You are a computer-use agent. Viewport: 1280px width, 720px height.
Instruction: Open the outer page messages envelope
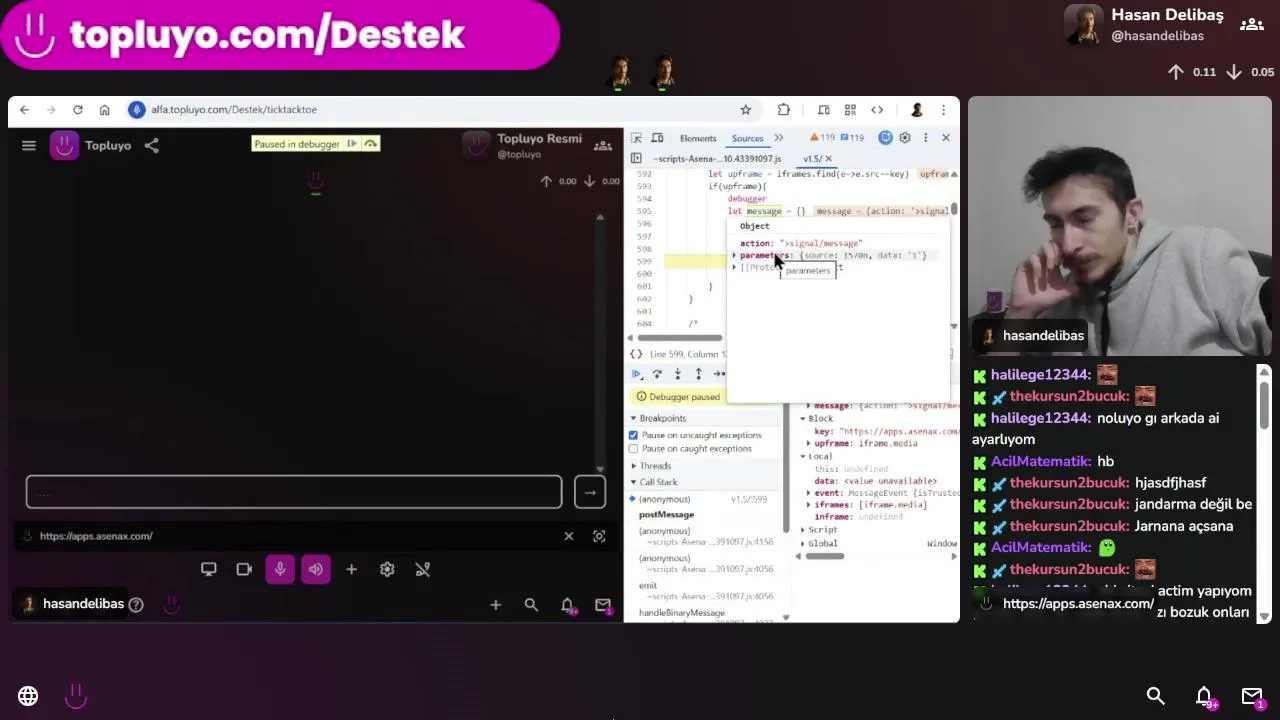(x=1252, y=697)
